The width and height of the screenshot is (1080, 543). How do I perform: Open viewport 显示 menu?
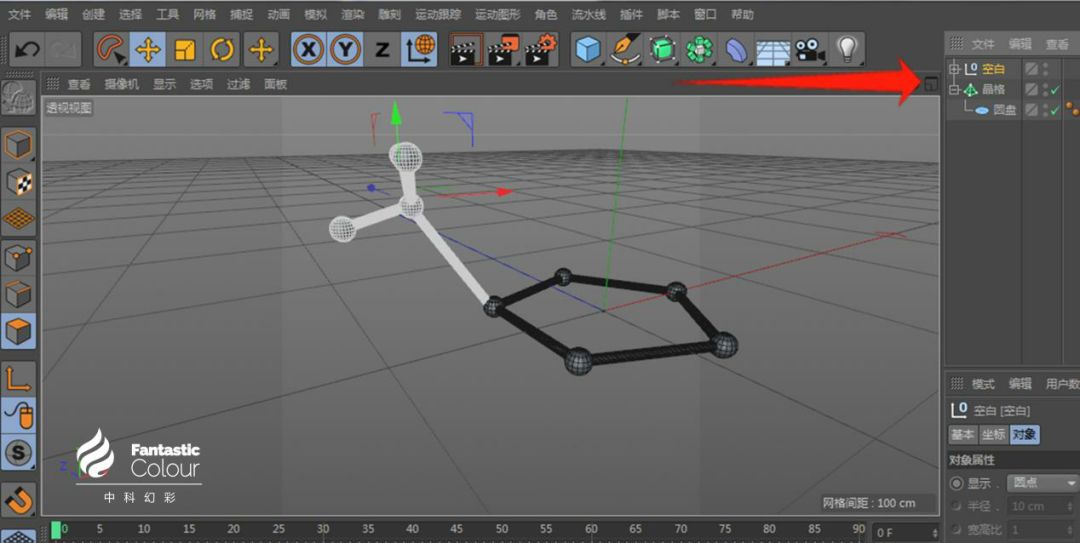(x=164, y=84)
